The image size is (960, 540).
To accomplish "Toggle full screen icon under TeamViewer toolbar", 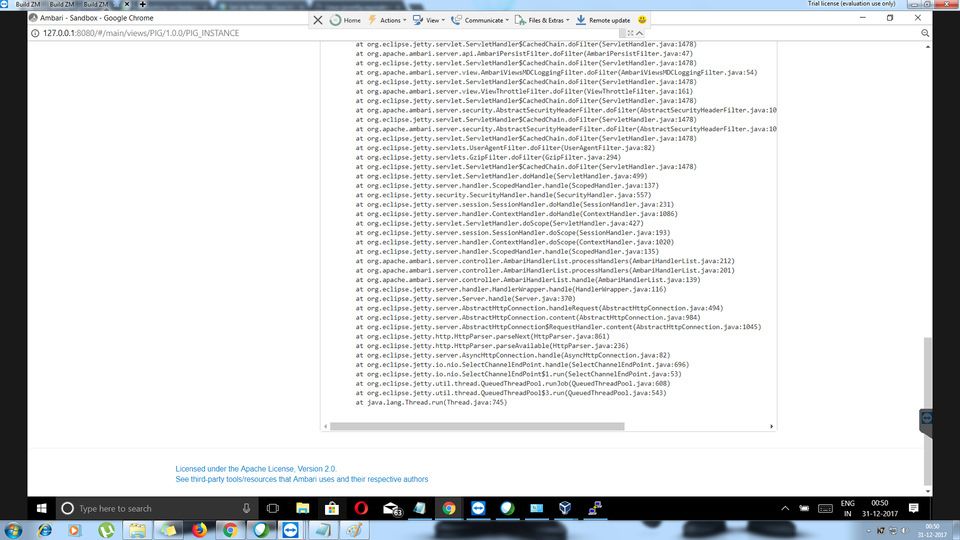I will 630,33.
